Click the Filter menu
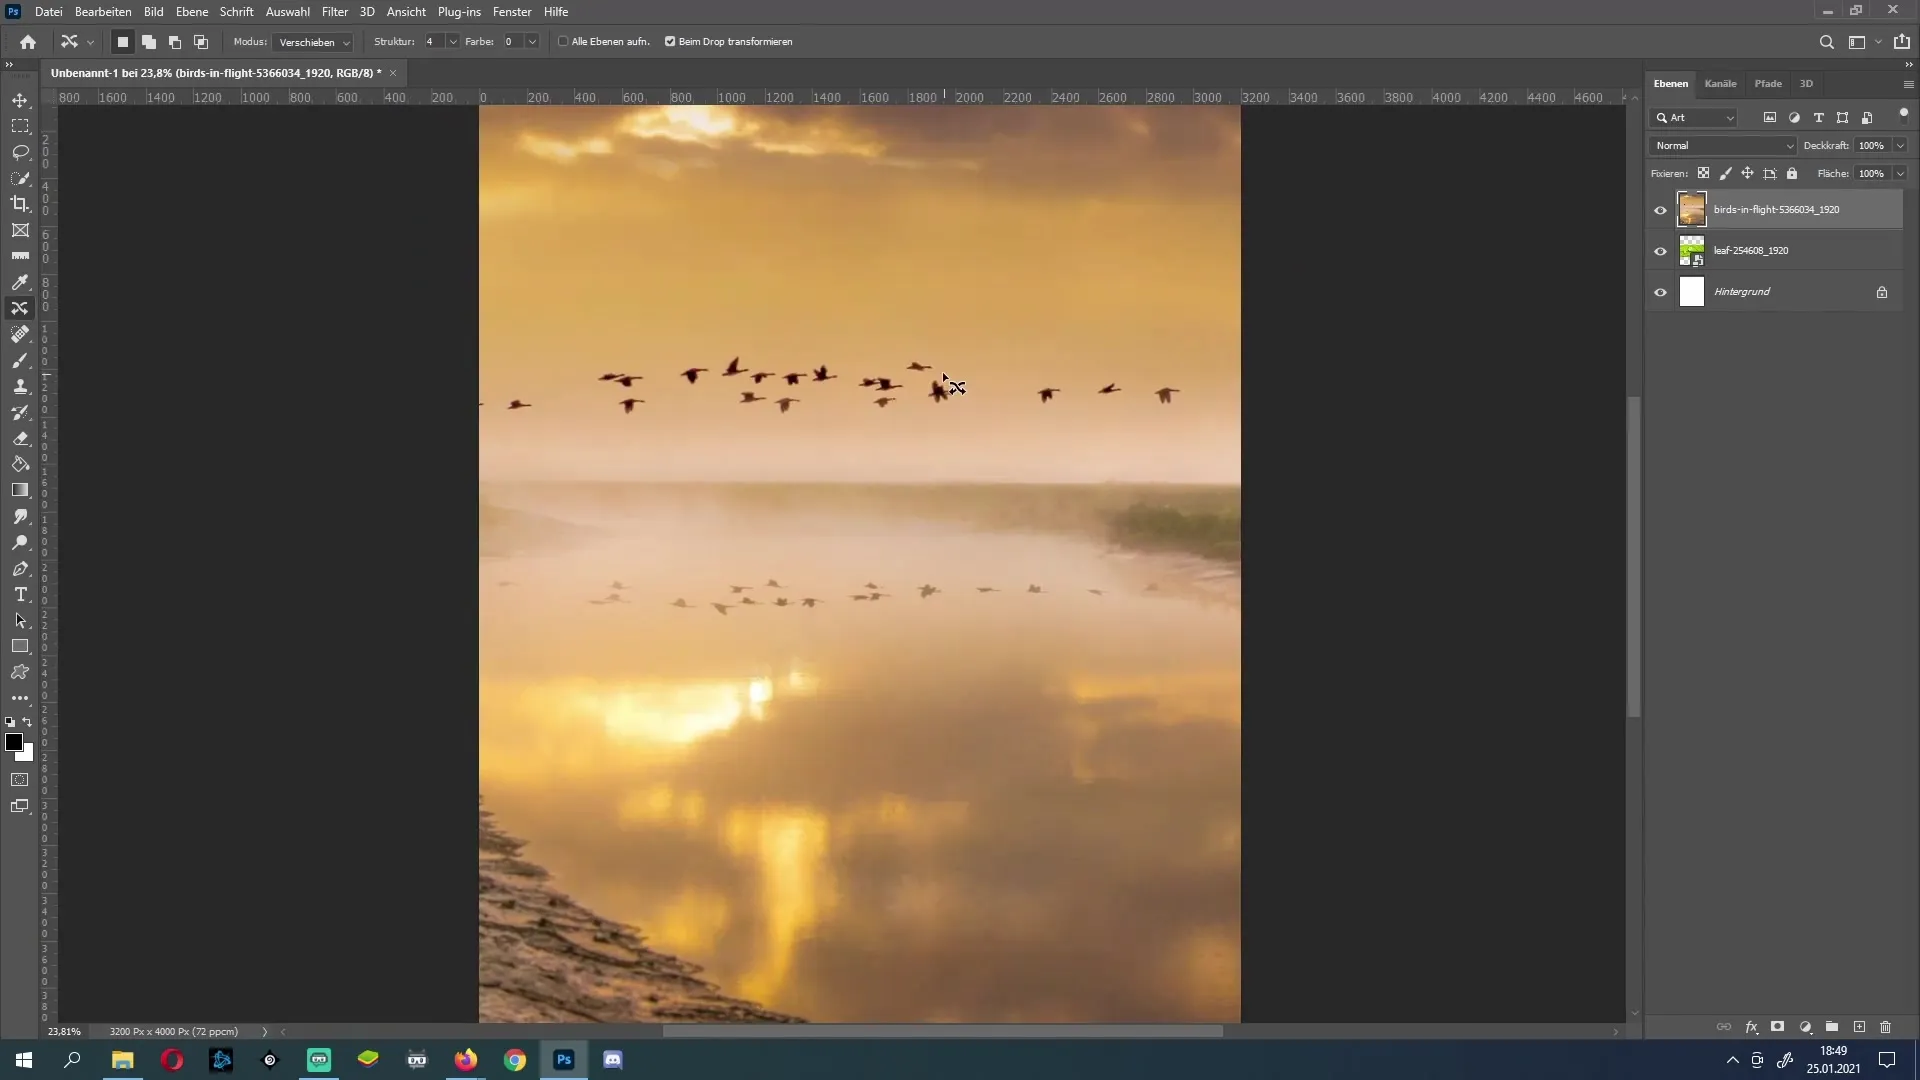This screenshot has height=1080, width=1920. 334,12
